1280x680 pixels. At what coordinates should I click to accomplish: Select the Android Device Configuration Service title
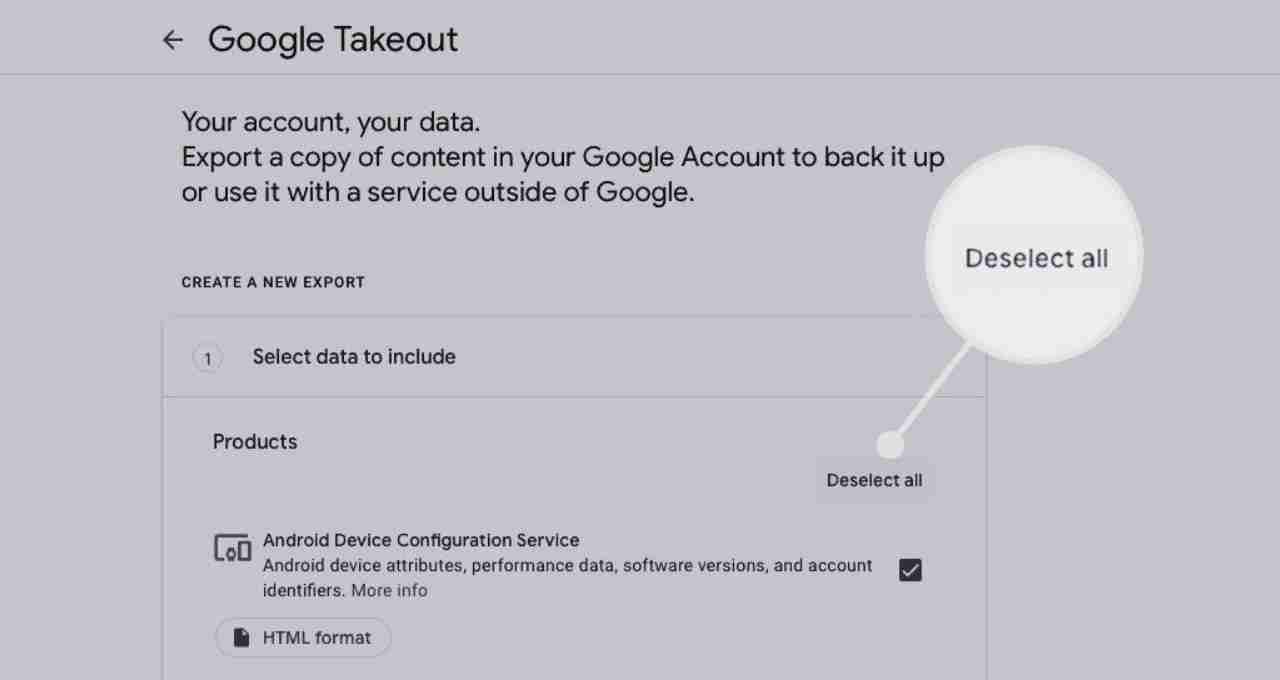click(x=421, y=540)
